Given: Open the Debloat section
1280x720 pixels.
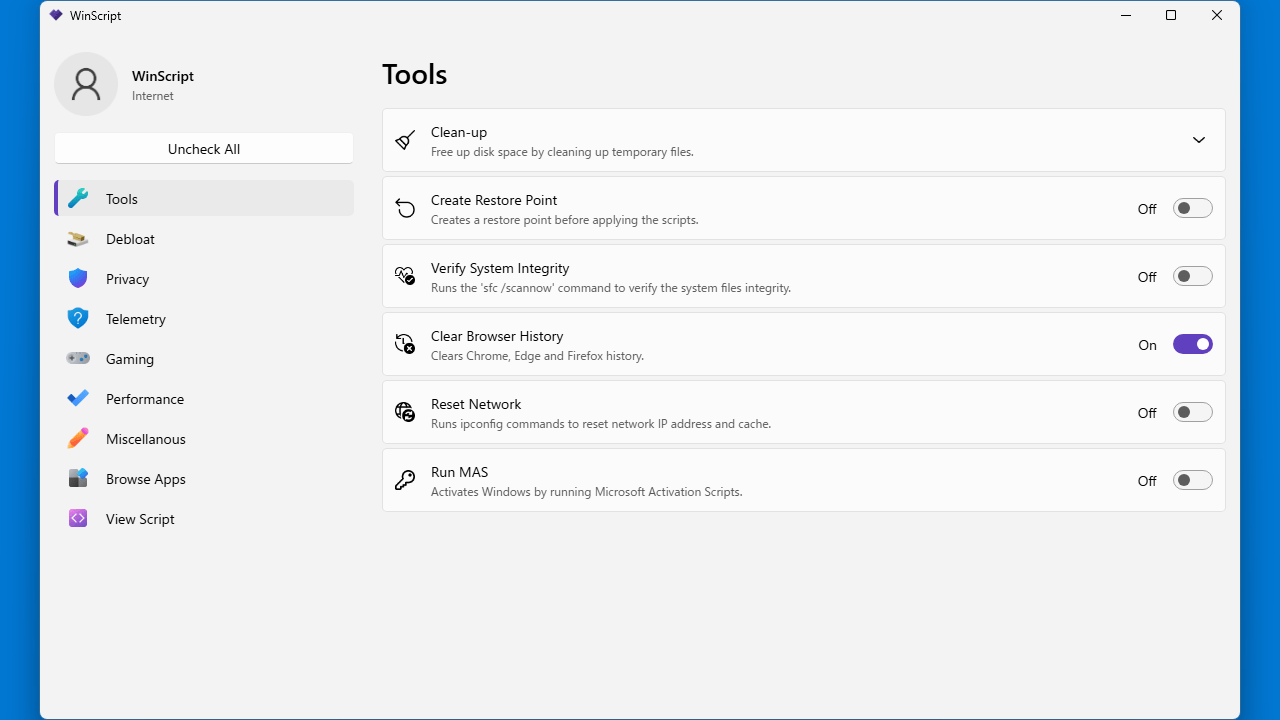Looking at the screenshot, I should (204, 239).
